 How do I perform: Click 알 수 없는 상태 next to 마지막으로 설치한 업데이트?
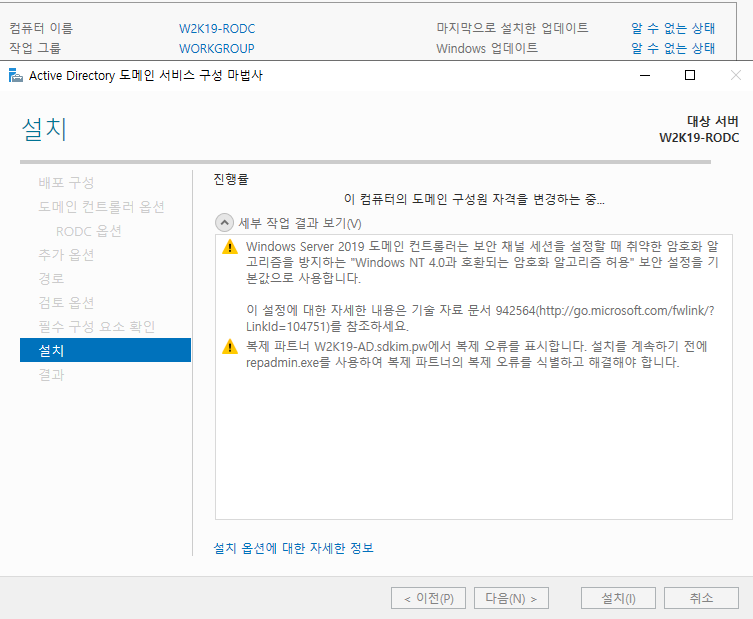click(x=673, y=28)
